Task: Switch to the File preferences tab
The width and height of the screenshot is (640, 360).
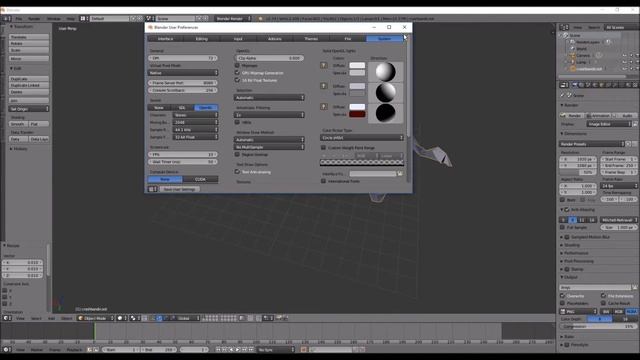Action: point(347,39)
